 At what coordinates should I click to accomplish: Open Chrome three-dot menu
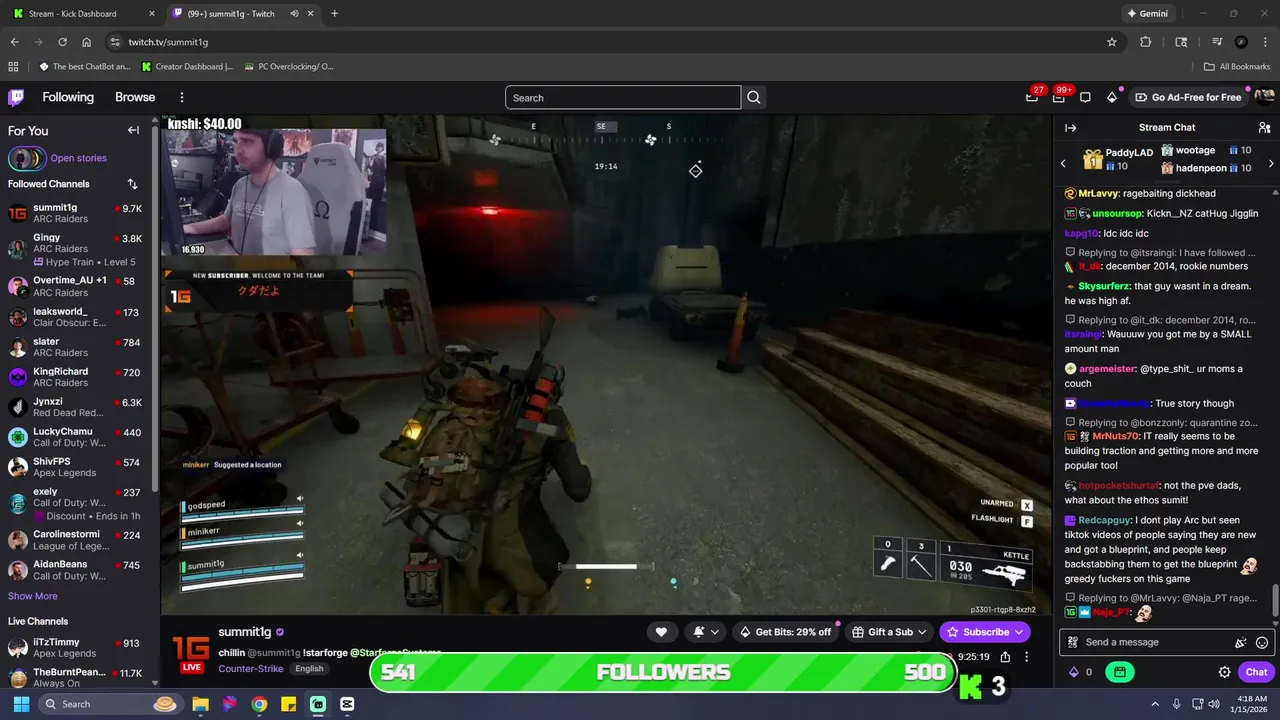coord(1265,42)
